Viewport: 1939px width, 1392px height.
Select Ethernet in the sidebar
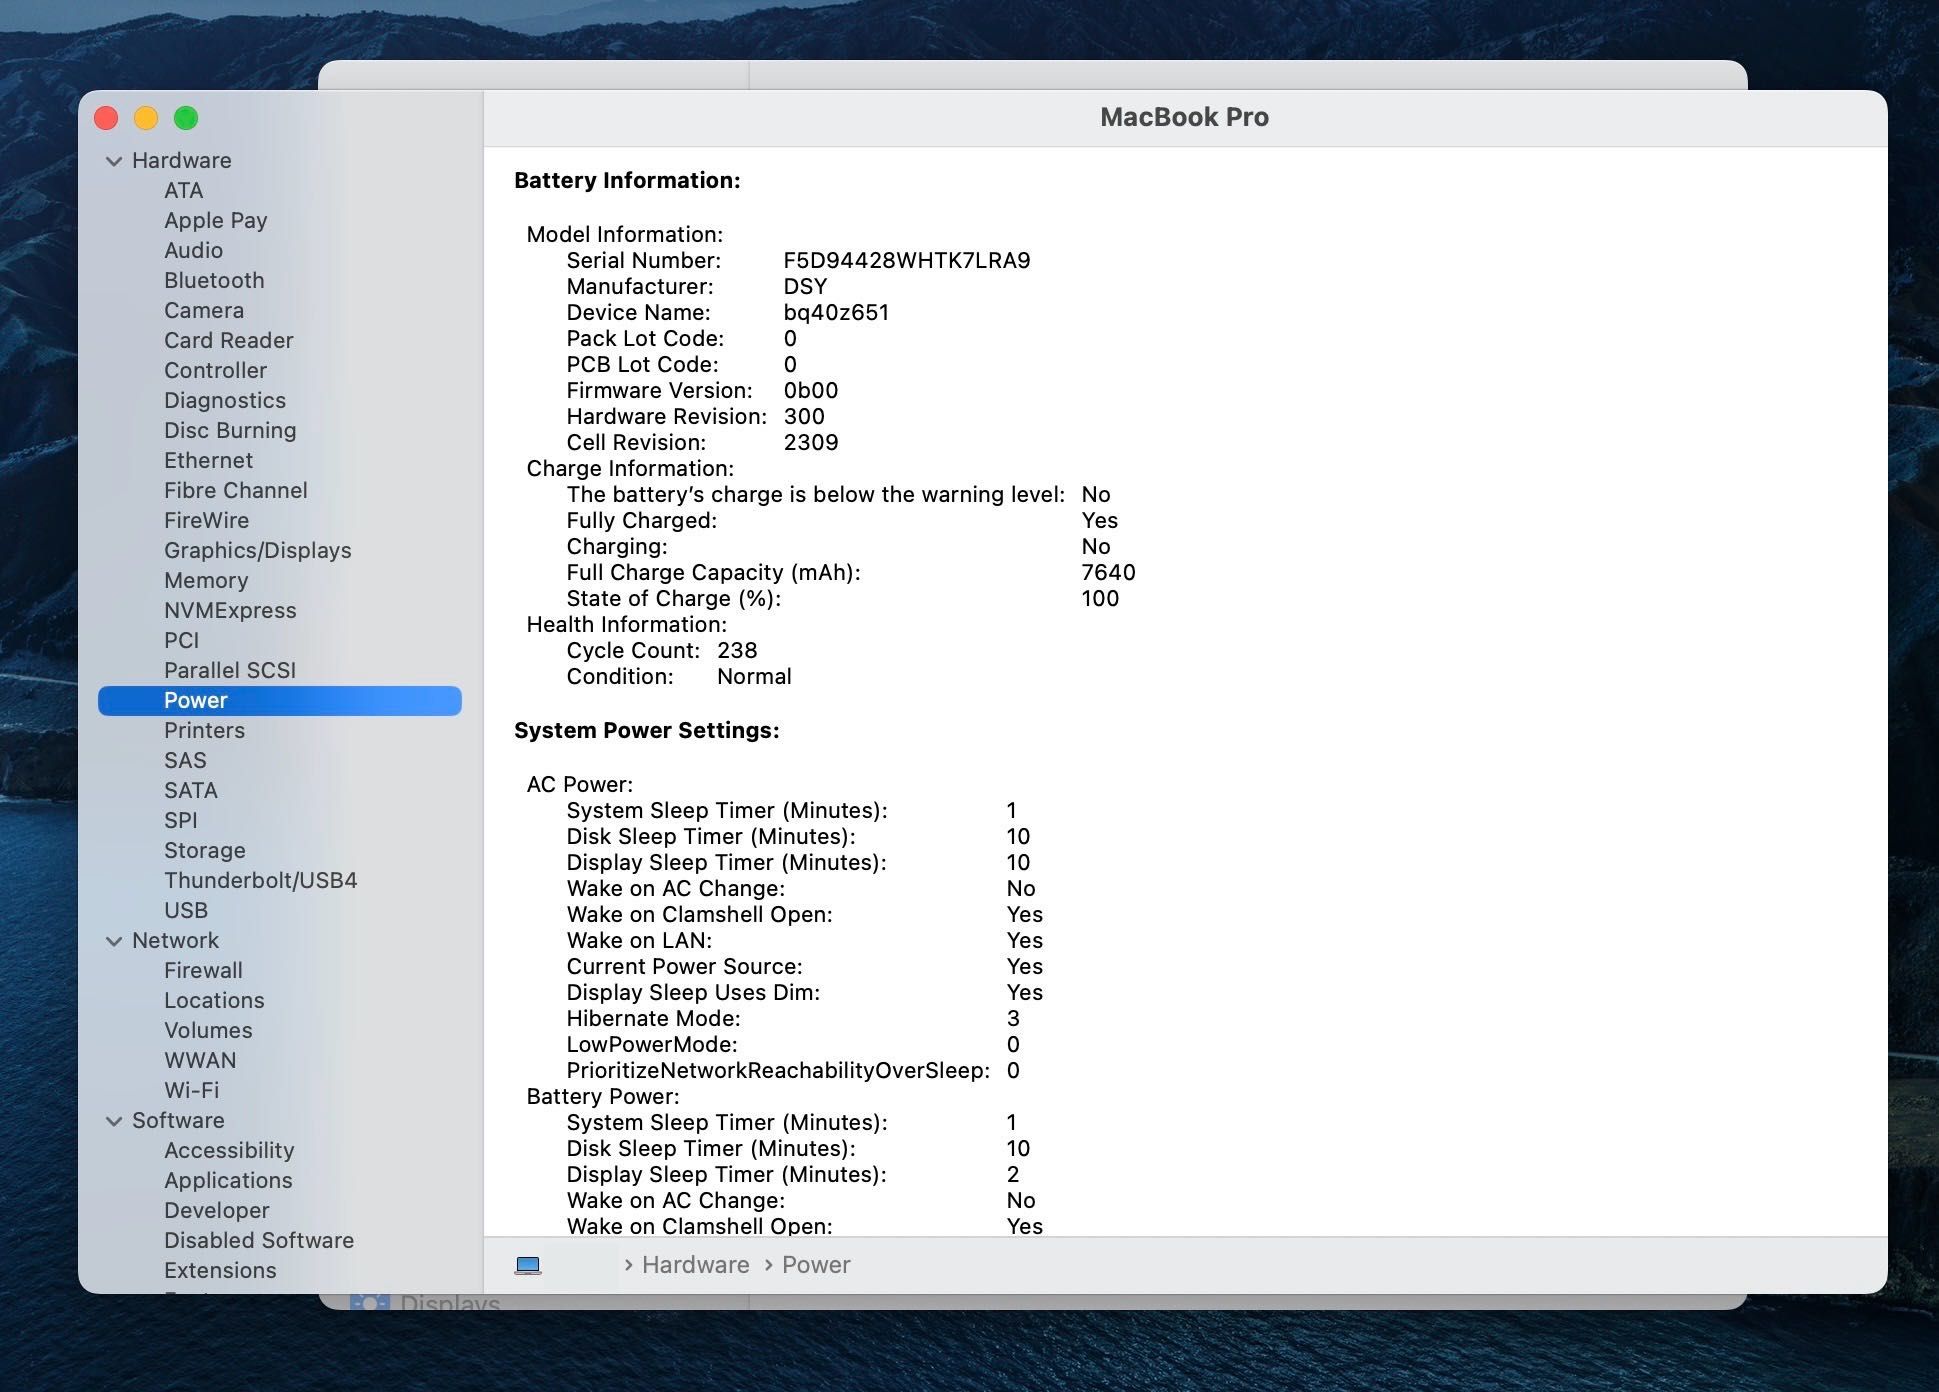tap(208, 461)
